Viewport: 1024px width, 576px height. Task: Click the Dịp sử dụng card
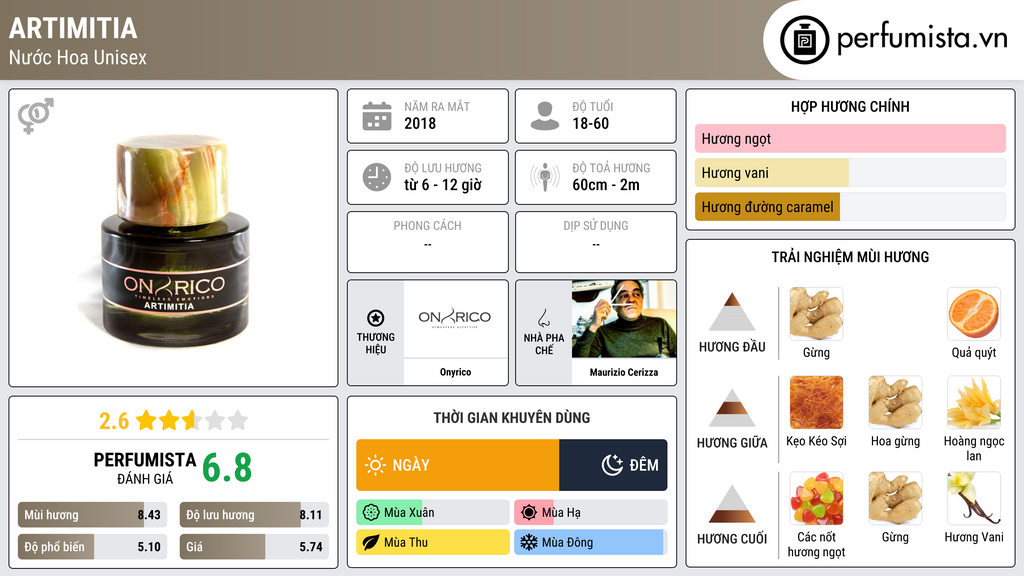[596, 242]
